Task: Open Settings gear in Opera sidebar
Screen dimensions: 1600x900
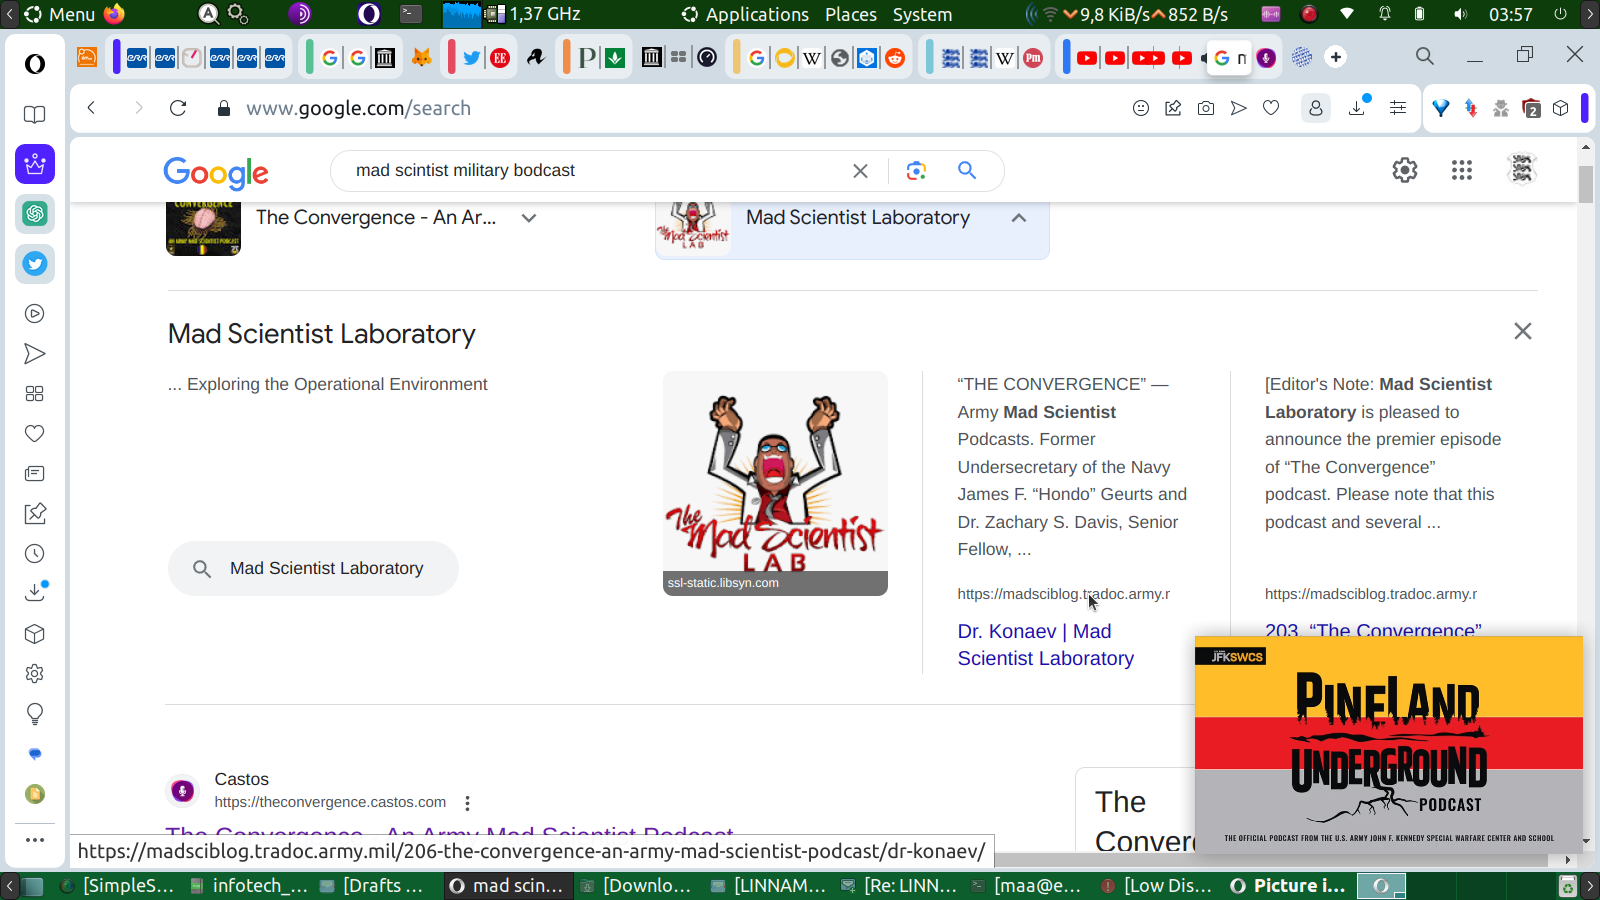Action: (35, 674)
